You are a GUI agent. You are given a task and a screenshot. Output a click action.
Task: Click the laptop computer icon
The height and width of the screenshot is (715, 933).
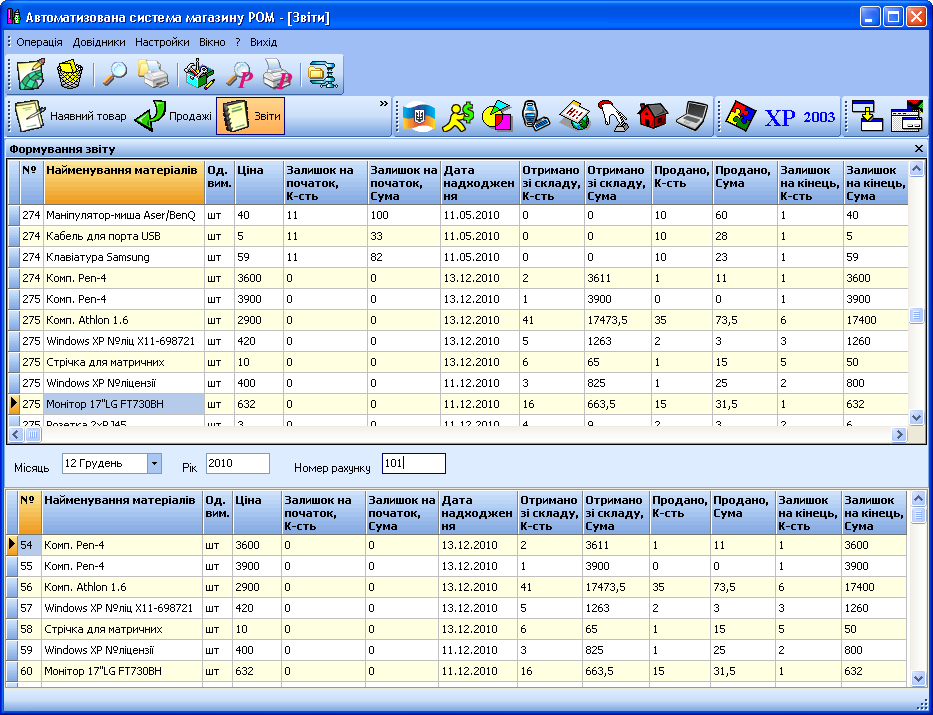[692, 116]
